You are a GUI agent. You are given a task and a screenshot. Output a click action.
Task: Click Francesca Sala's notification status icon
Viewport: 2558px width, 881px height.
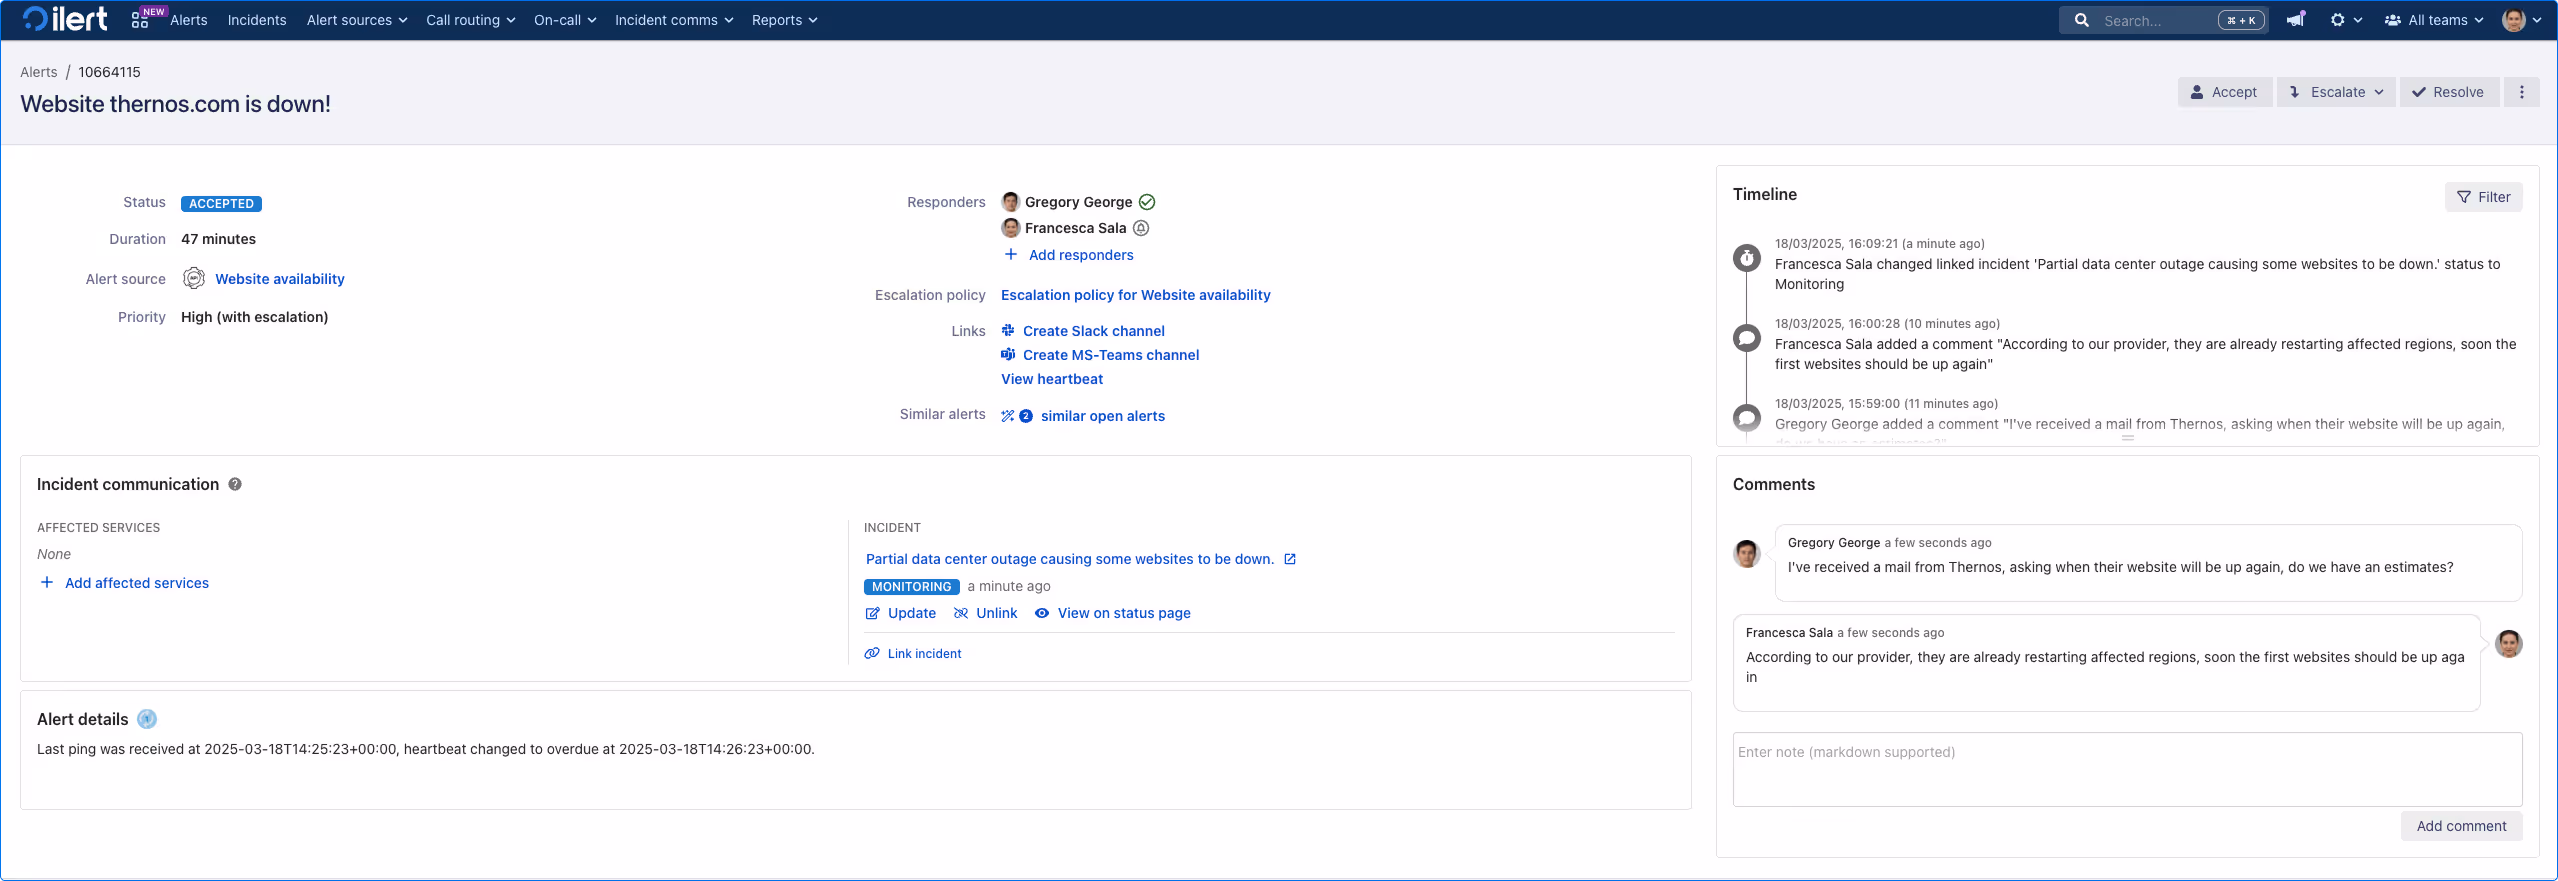click(x=1141, y=228)
